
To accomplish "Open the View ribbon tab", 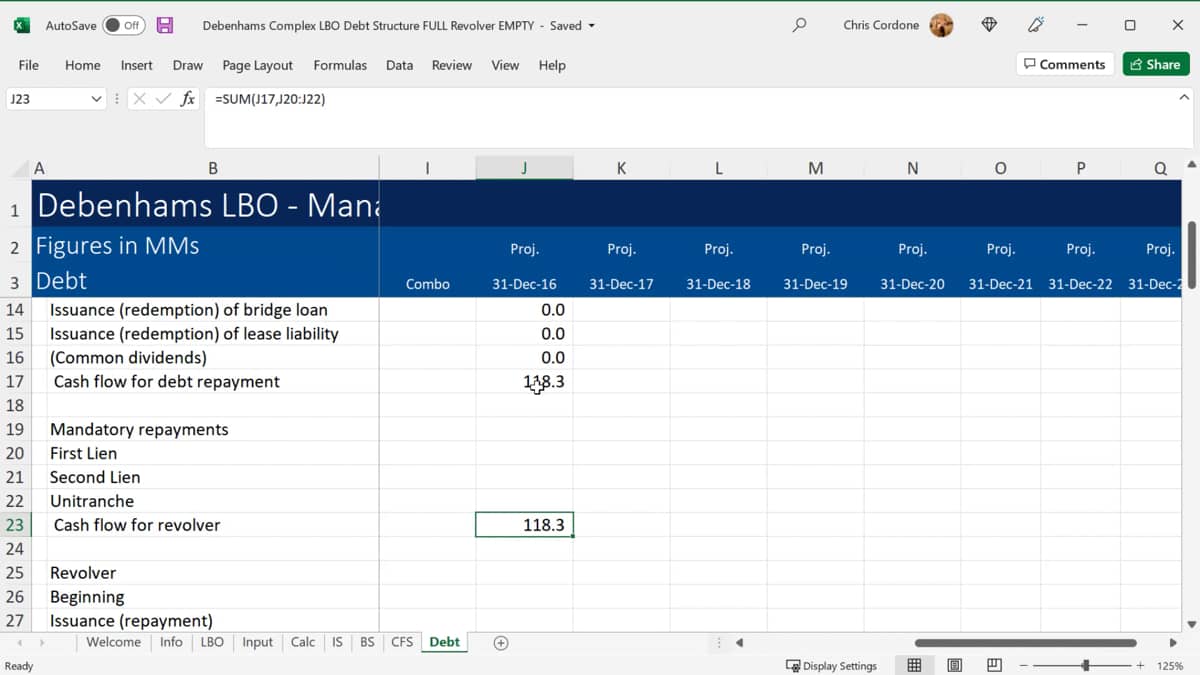I will [x=505, y=65].
